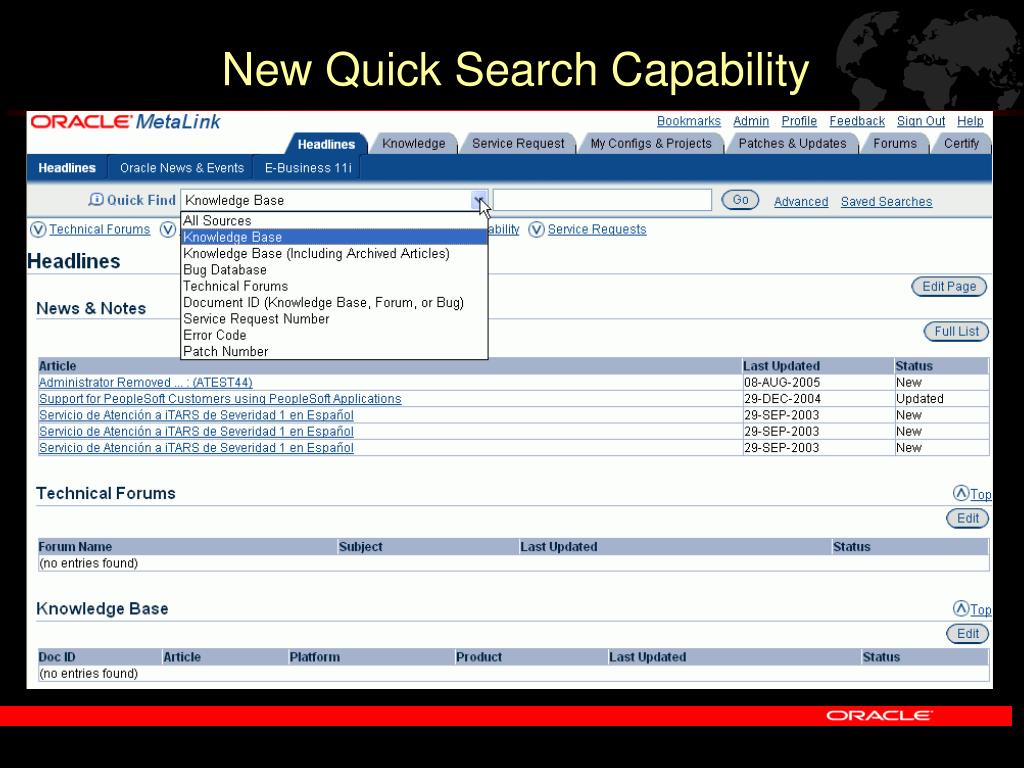Select All Sources from the dropdown list
Screen dimensions: 1024x768
point(334,221)
